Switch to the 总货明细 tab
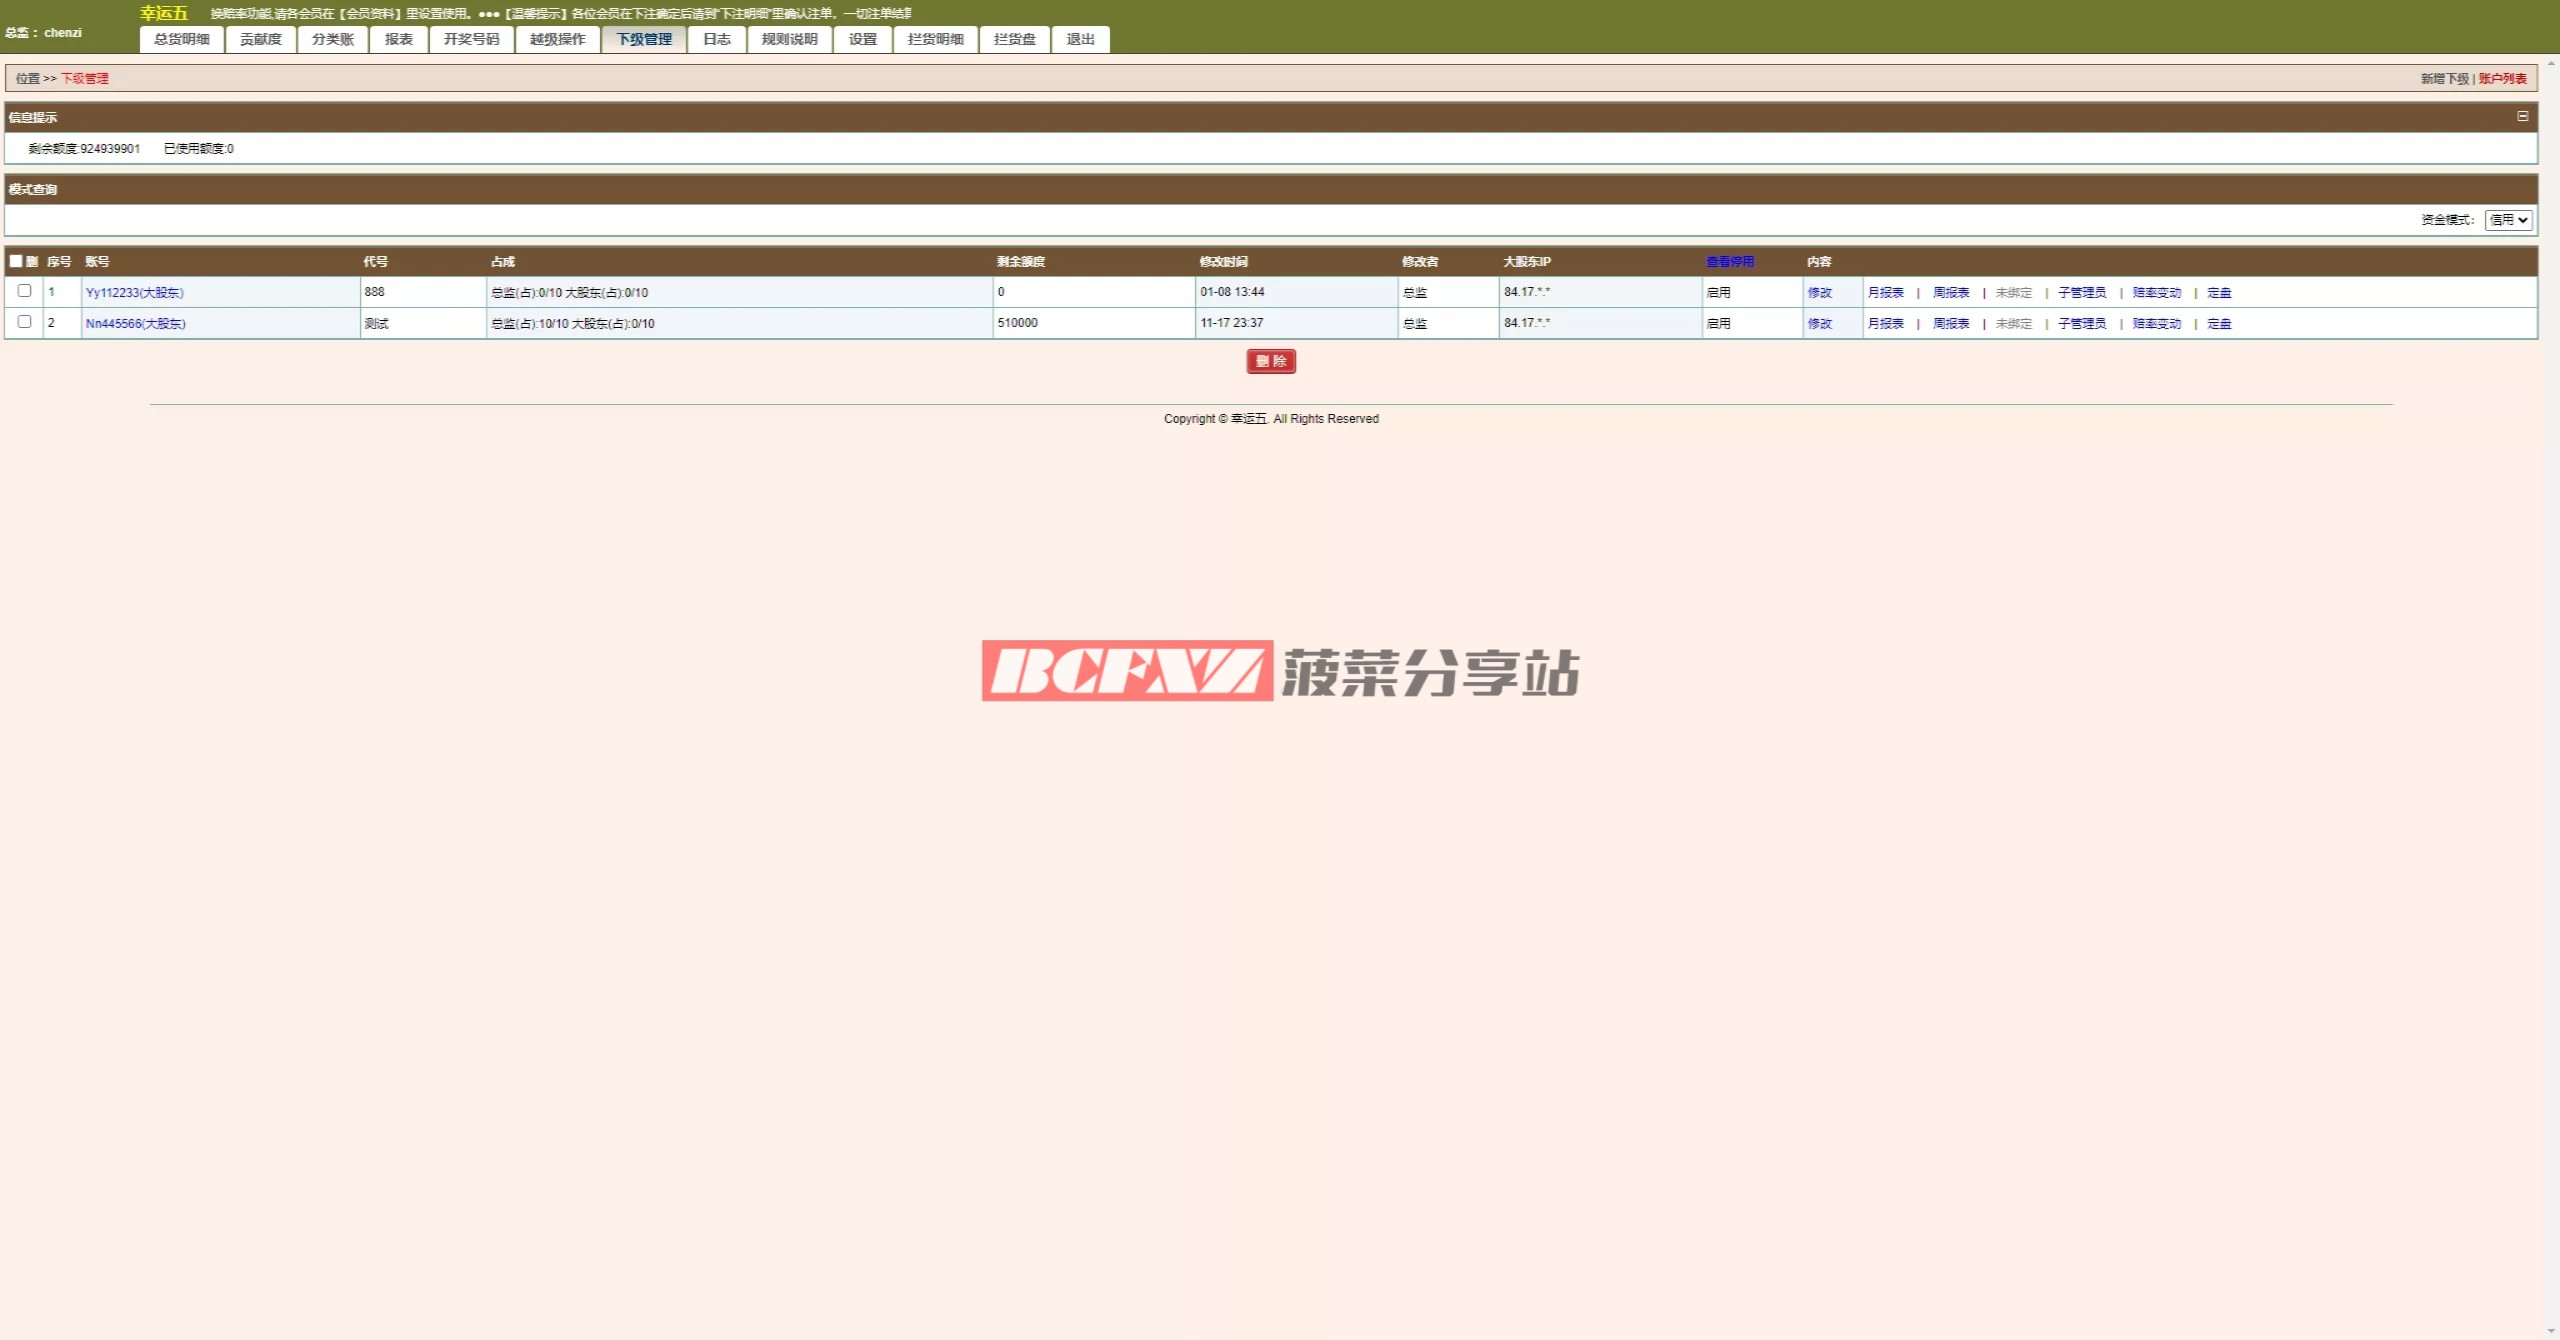The width and height of the screenshot is (2560, 1340). click(x=182, y=39)
